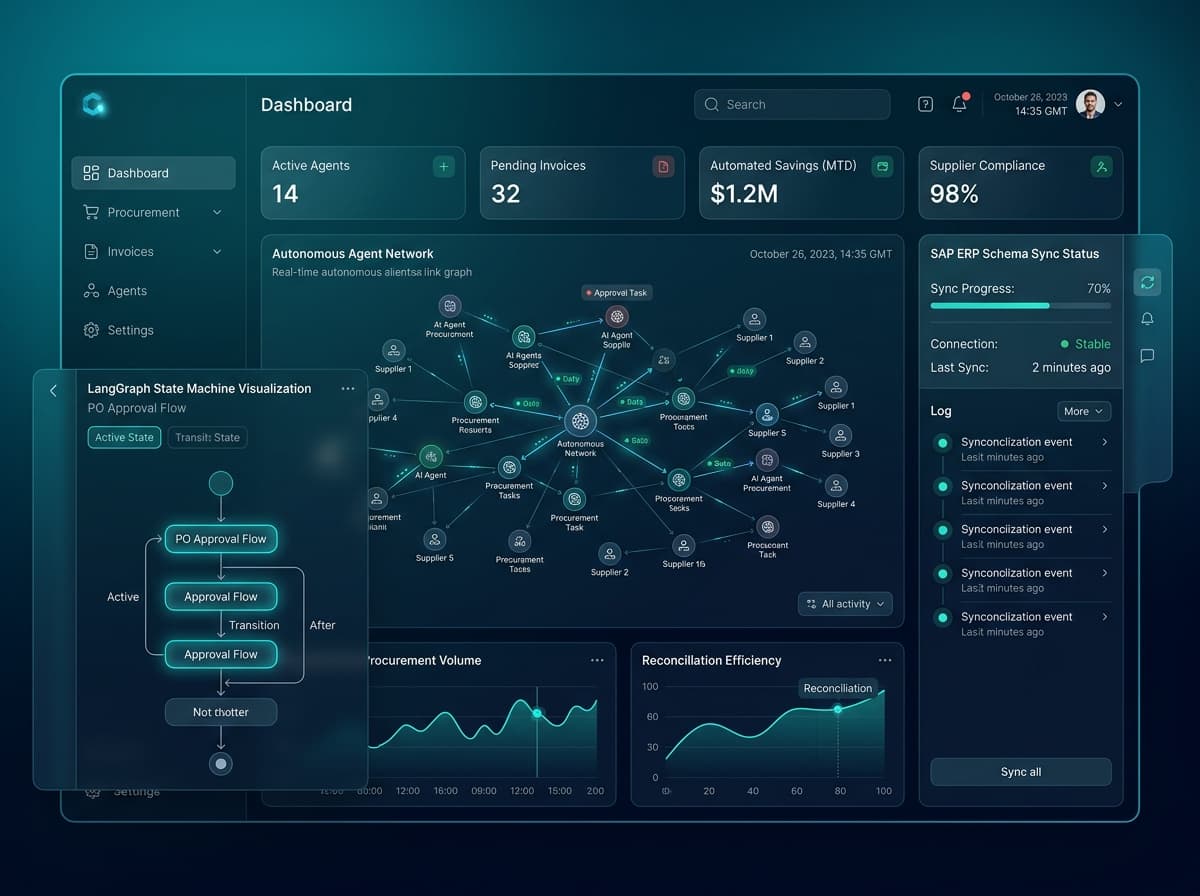This screenshot has height=896, width=1200.
Task: Click the 70% sync value
Action: click(1099, 289)
